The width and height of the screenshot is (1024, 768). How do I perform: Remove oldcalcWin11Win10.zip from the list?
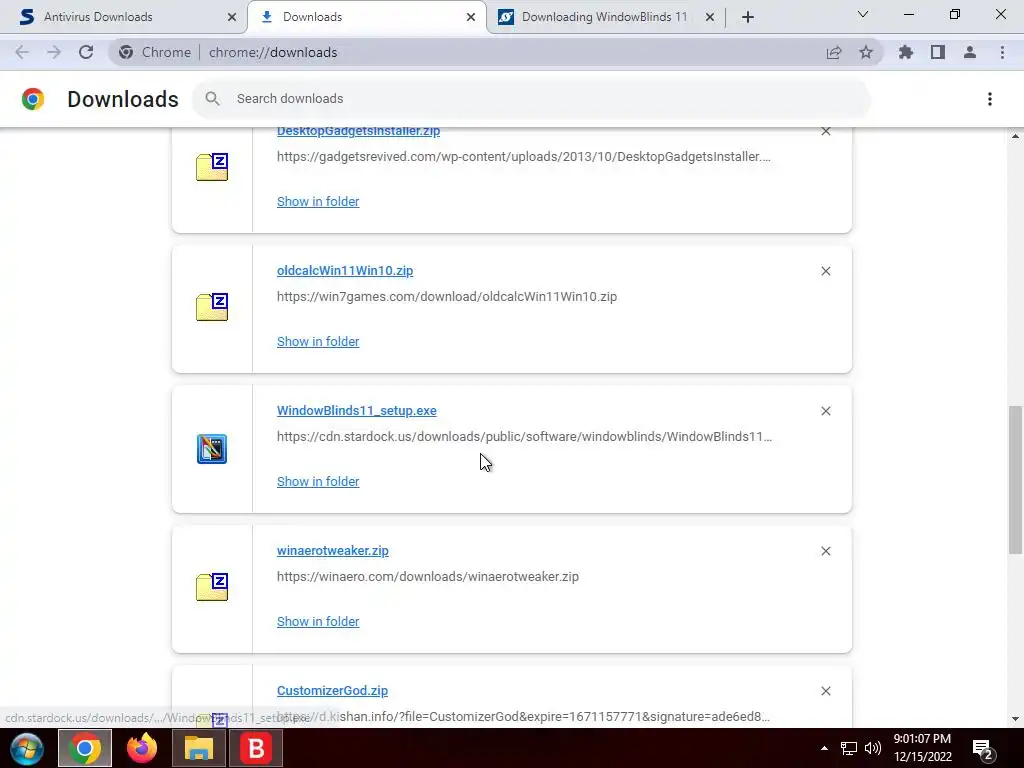tap(825, 271)
